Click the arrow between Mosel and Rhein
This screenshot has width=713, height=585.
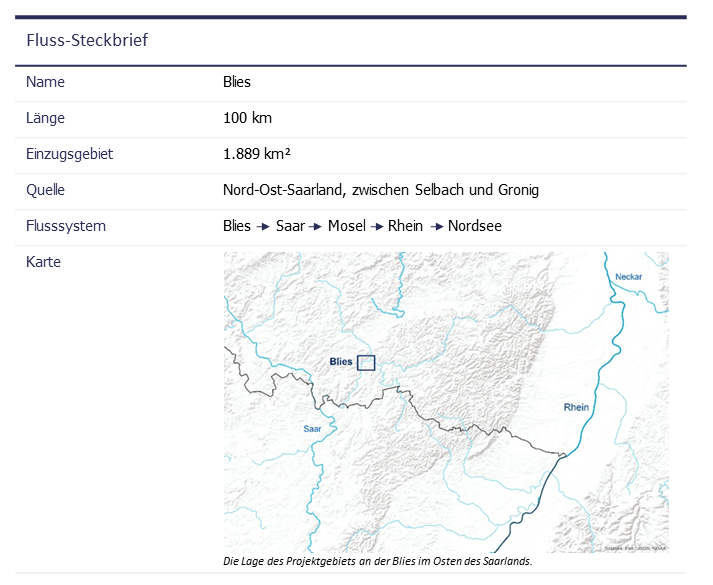377,226
